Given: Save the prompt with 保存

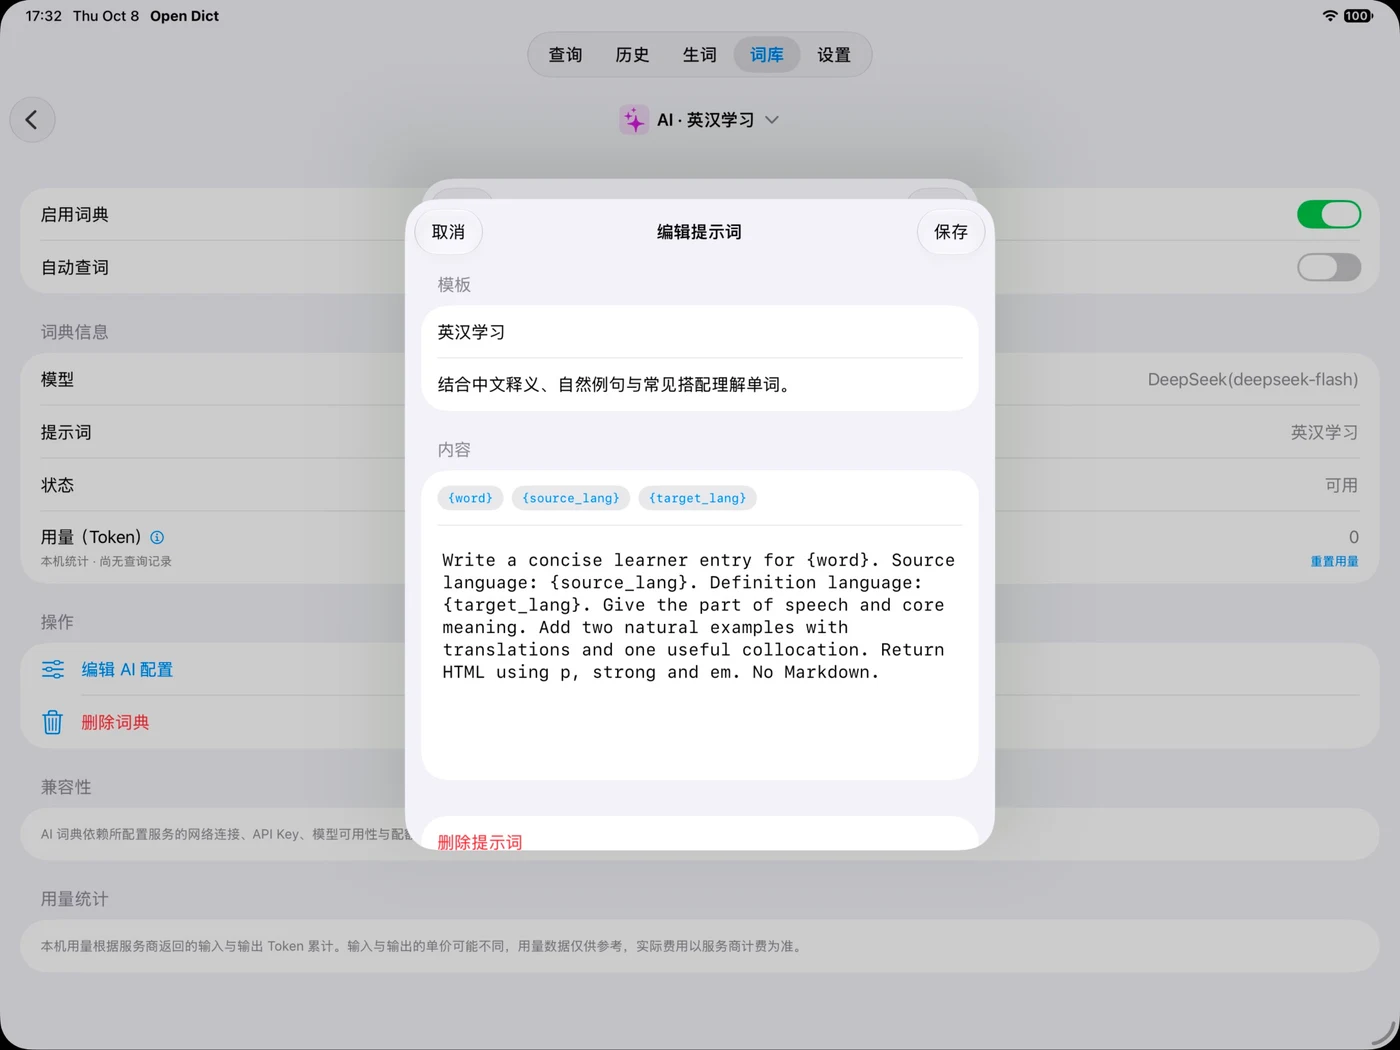Looking at the screenshot, I should pyautogui.click(x=951, y=232).
